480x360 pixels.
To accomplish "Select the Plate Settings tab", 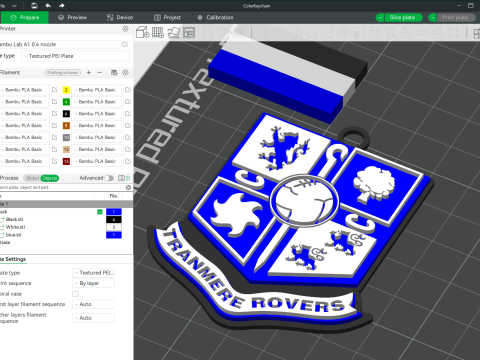I will click(13, 259).
